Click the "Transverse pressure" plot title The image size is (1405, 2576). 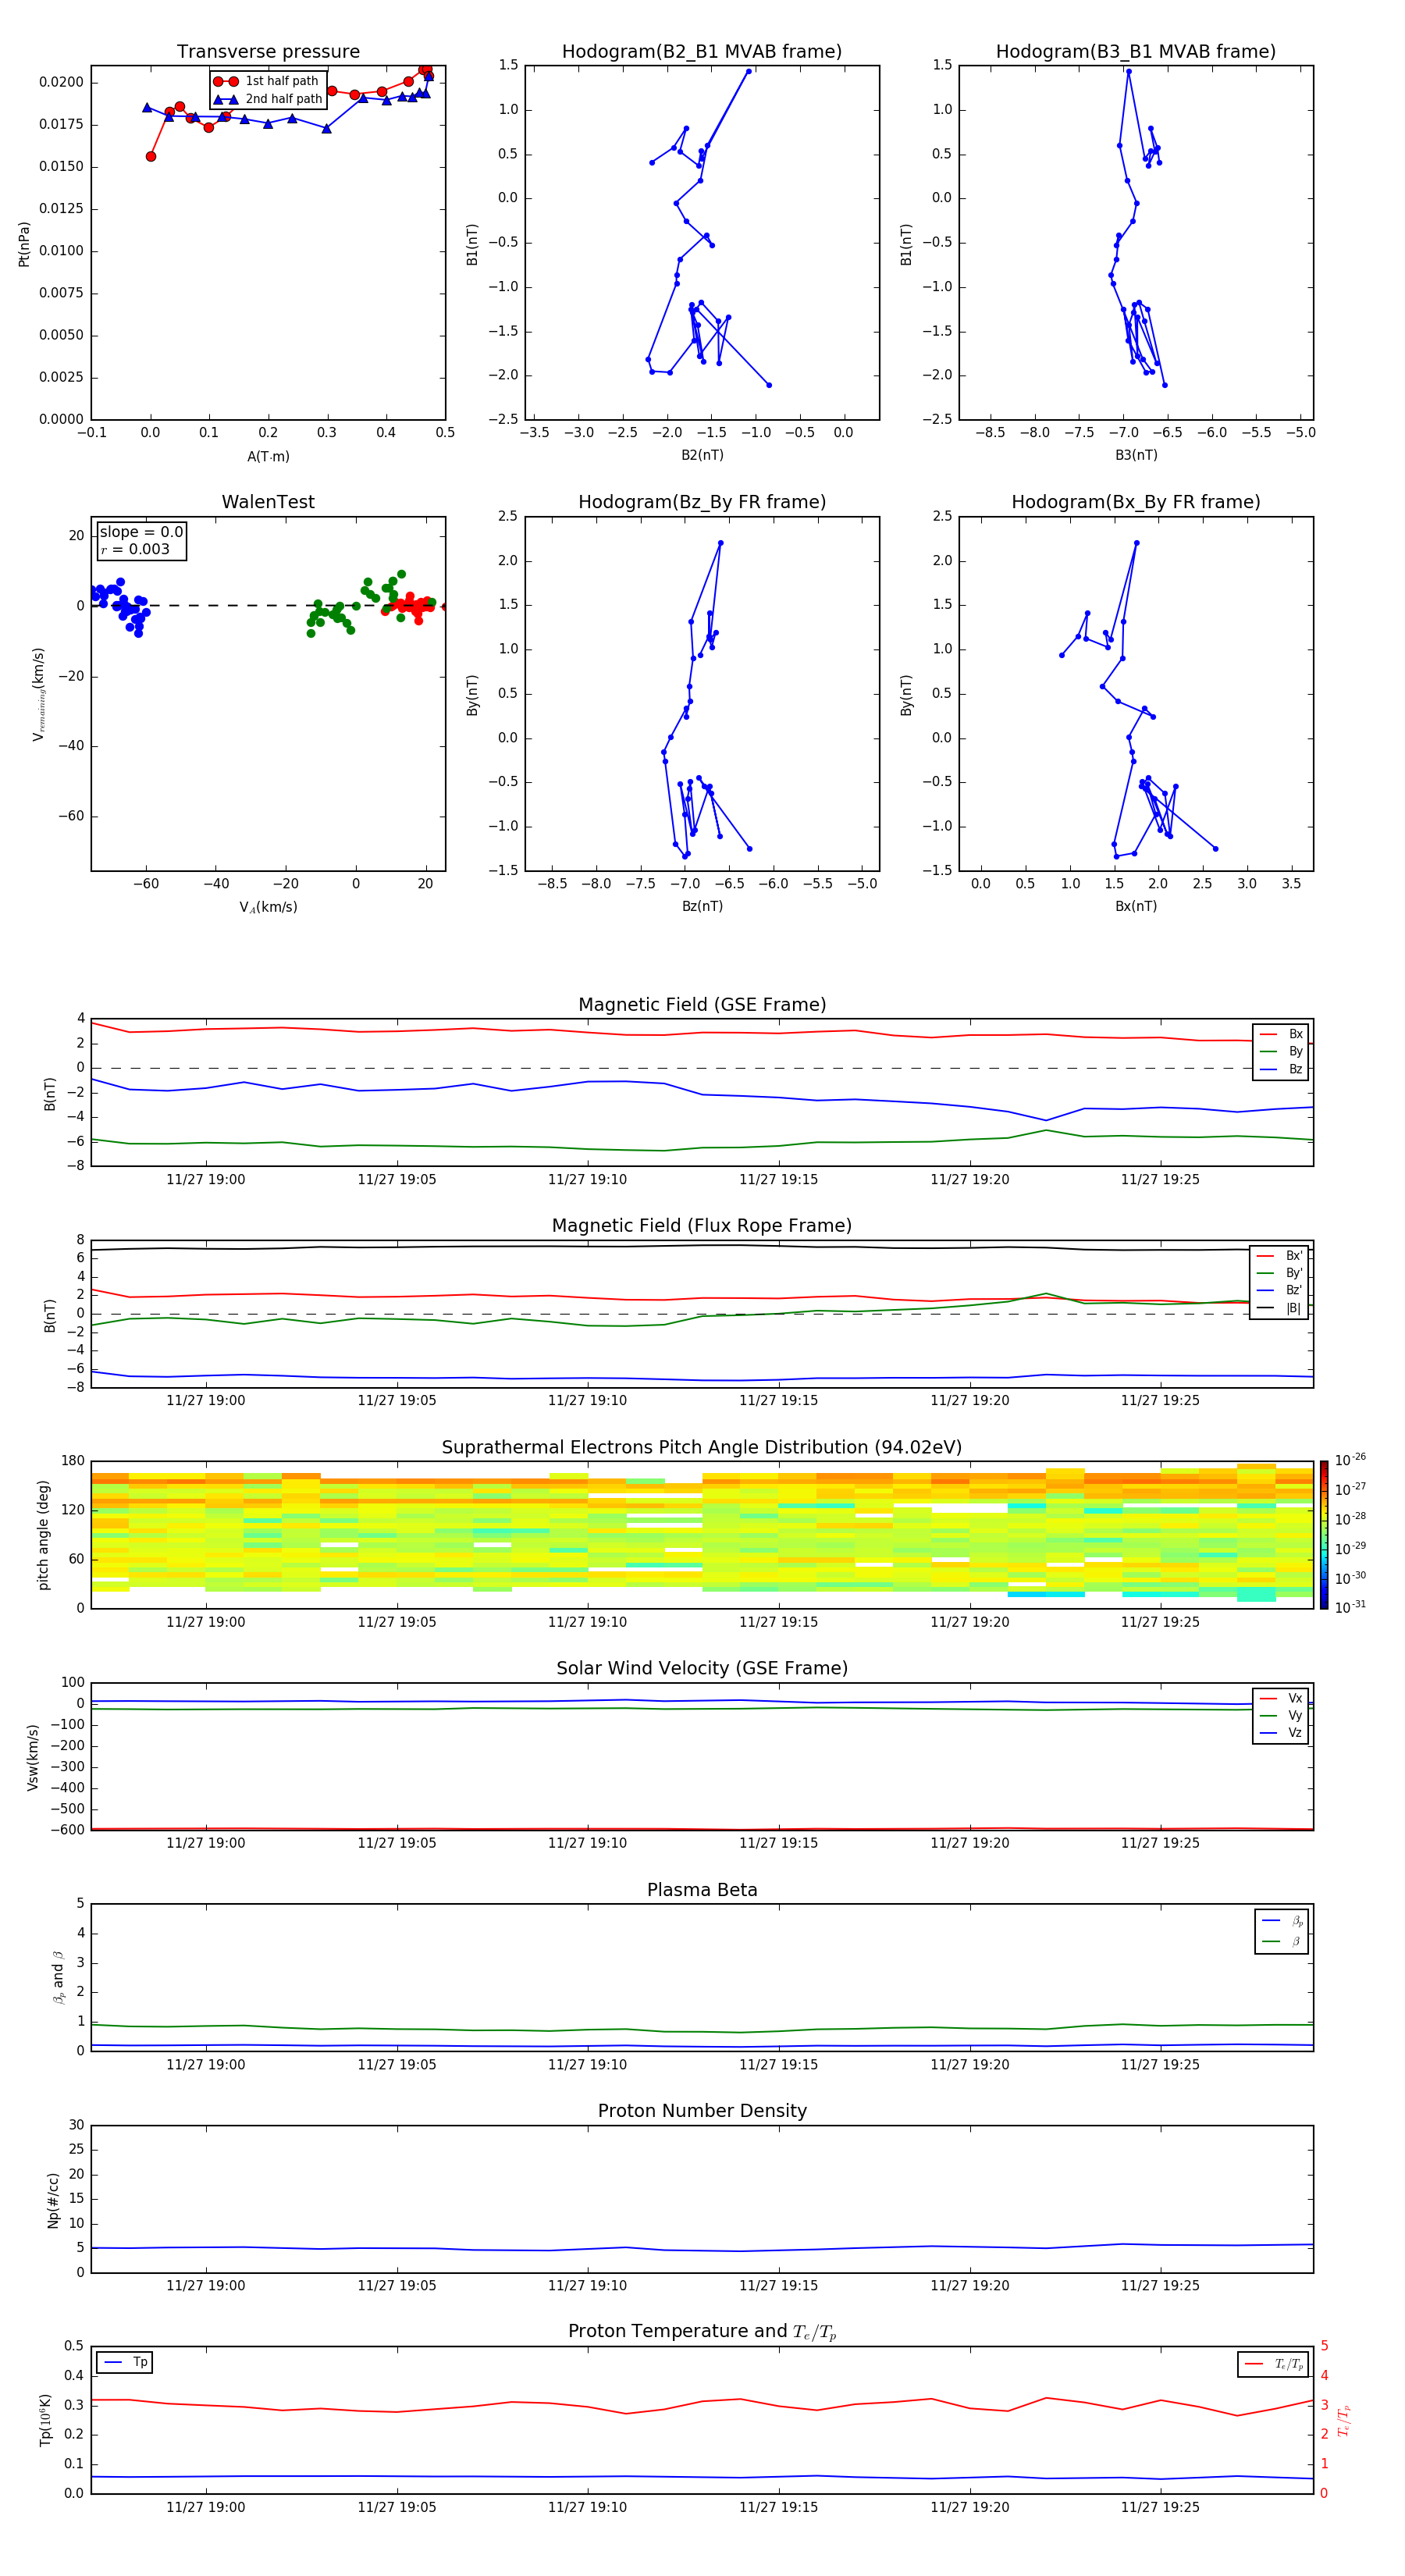coord(268,52)
